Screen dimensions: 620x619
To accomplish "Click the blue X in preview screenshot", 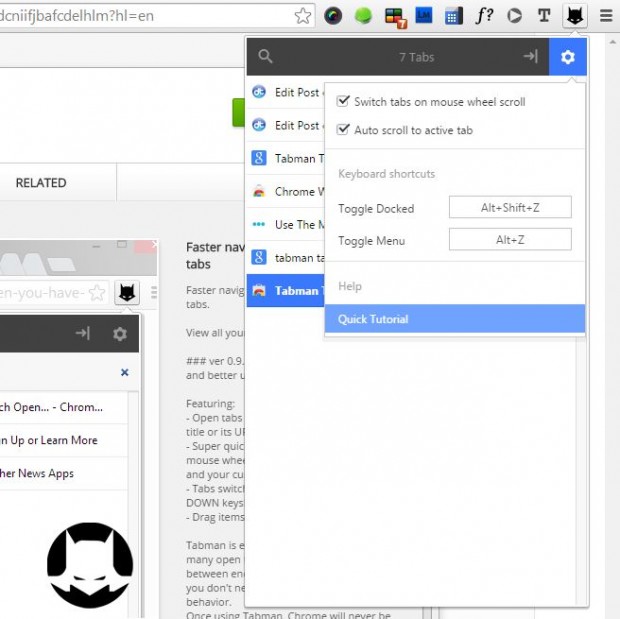I will [x=125, y=372].
